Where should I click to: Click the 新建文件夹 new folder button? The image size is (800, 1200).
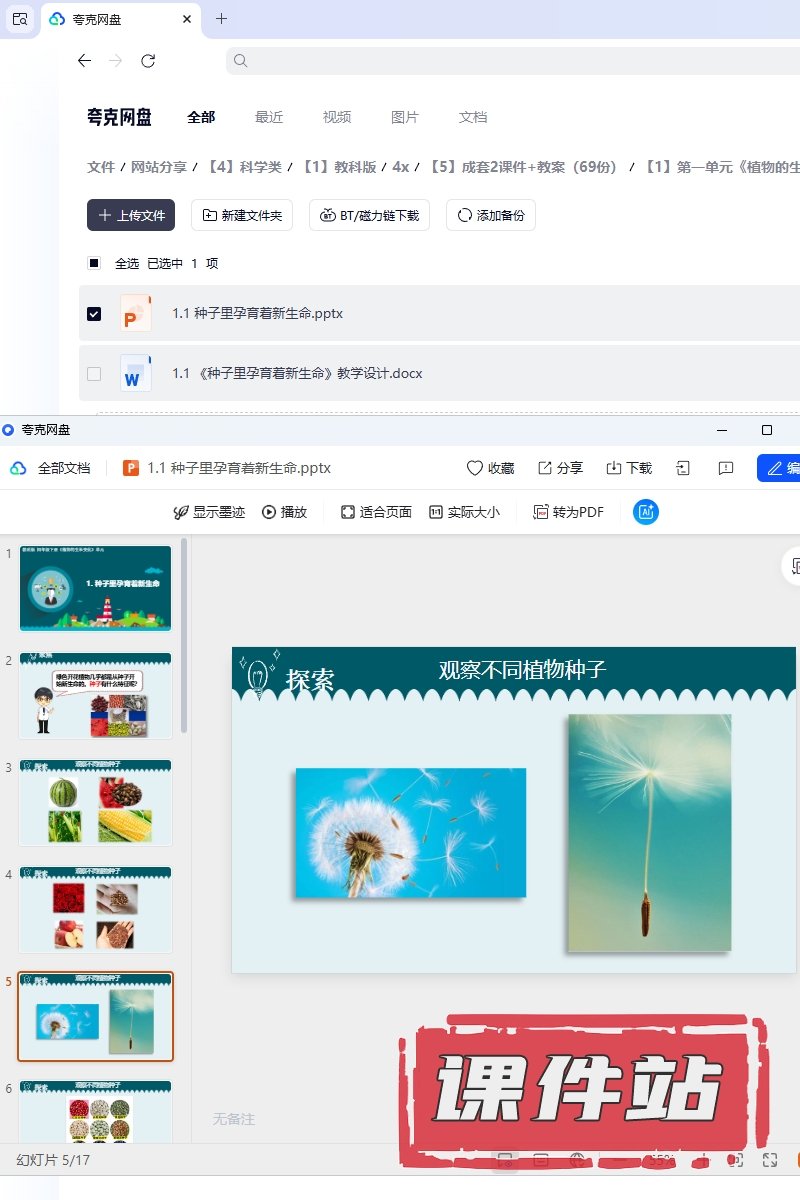click(242, 215)
